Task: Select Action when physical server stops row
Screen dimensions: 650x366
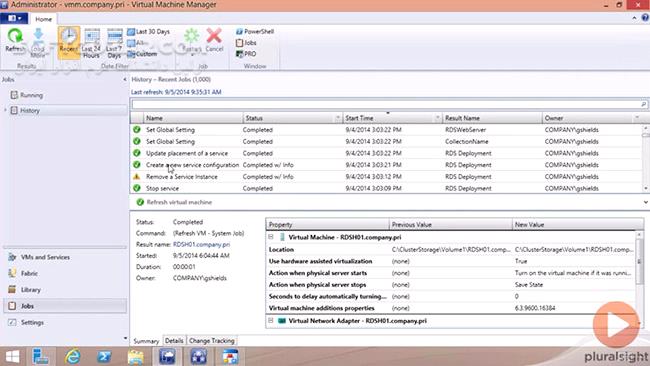Action: [x=451, y=285]
